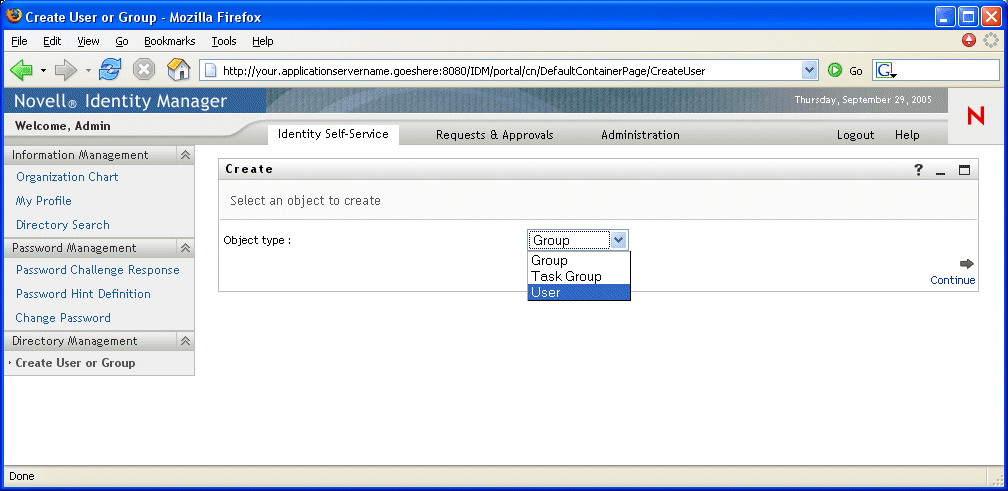Screen dimensions: 1008x491
Task: Open the View menu
Action: tap(89, 41)
